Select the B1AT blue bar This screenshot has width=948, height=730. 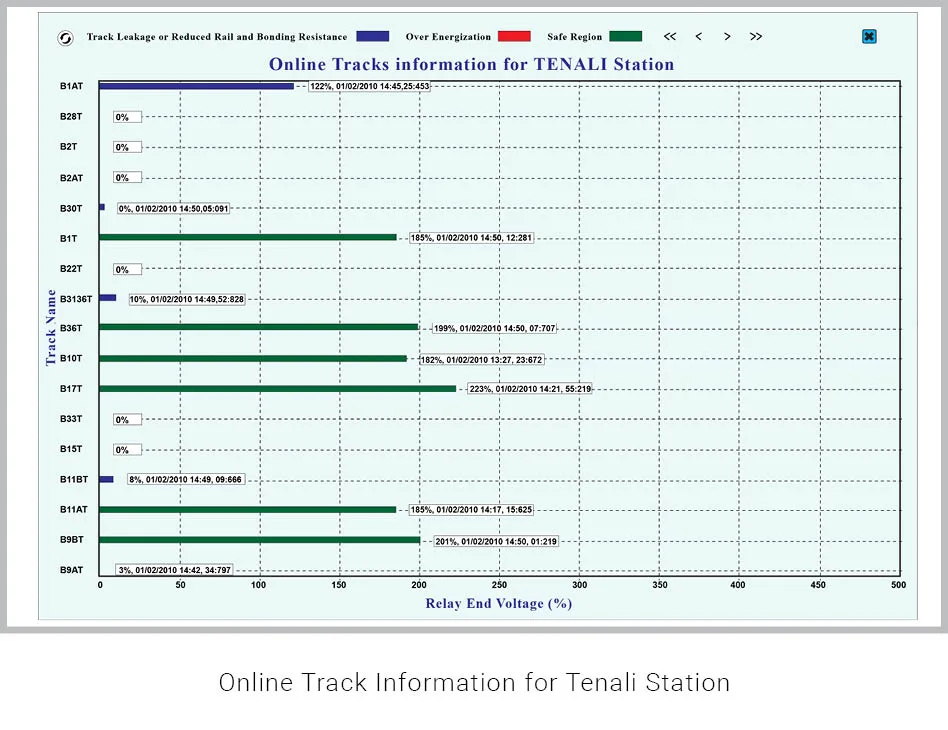pyautogui.click(x=196, y=86)
